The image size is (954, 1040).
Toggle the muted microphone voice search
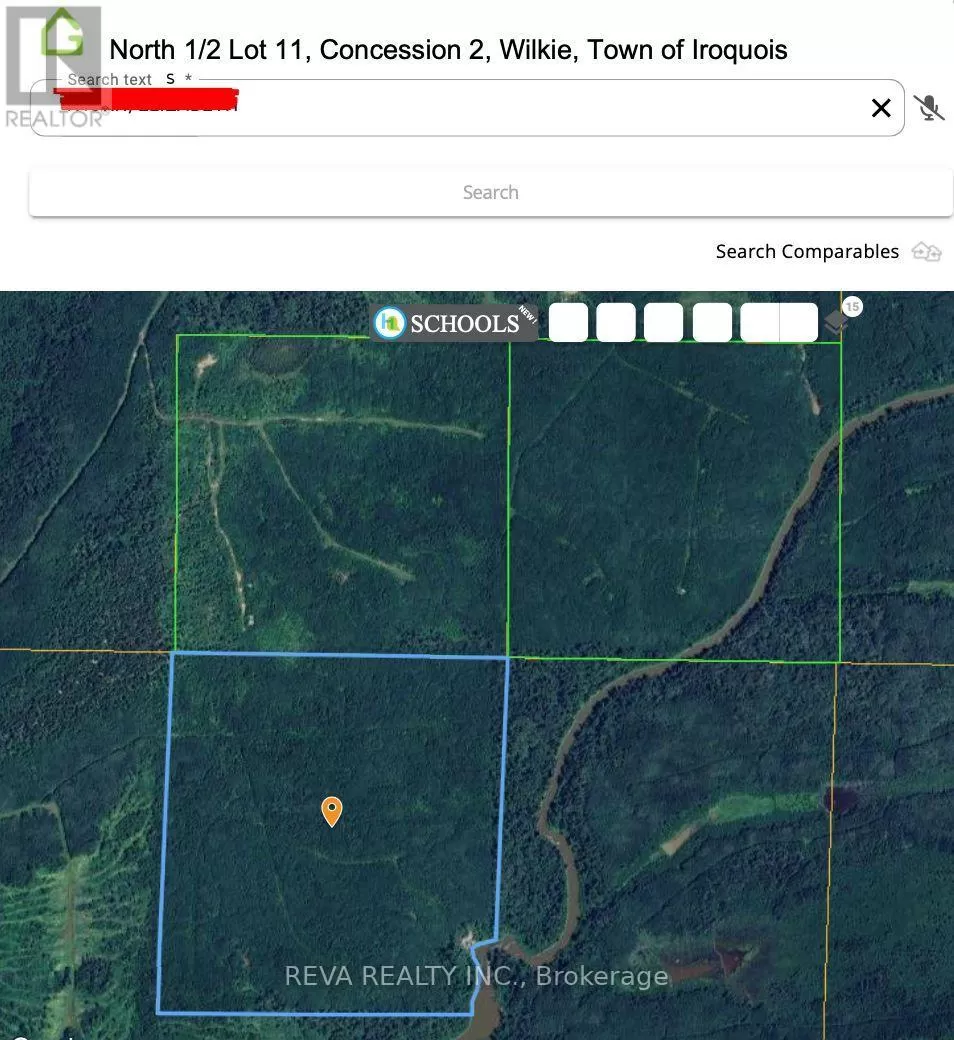[x=928, y=108]
